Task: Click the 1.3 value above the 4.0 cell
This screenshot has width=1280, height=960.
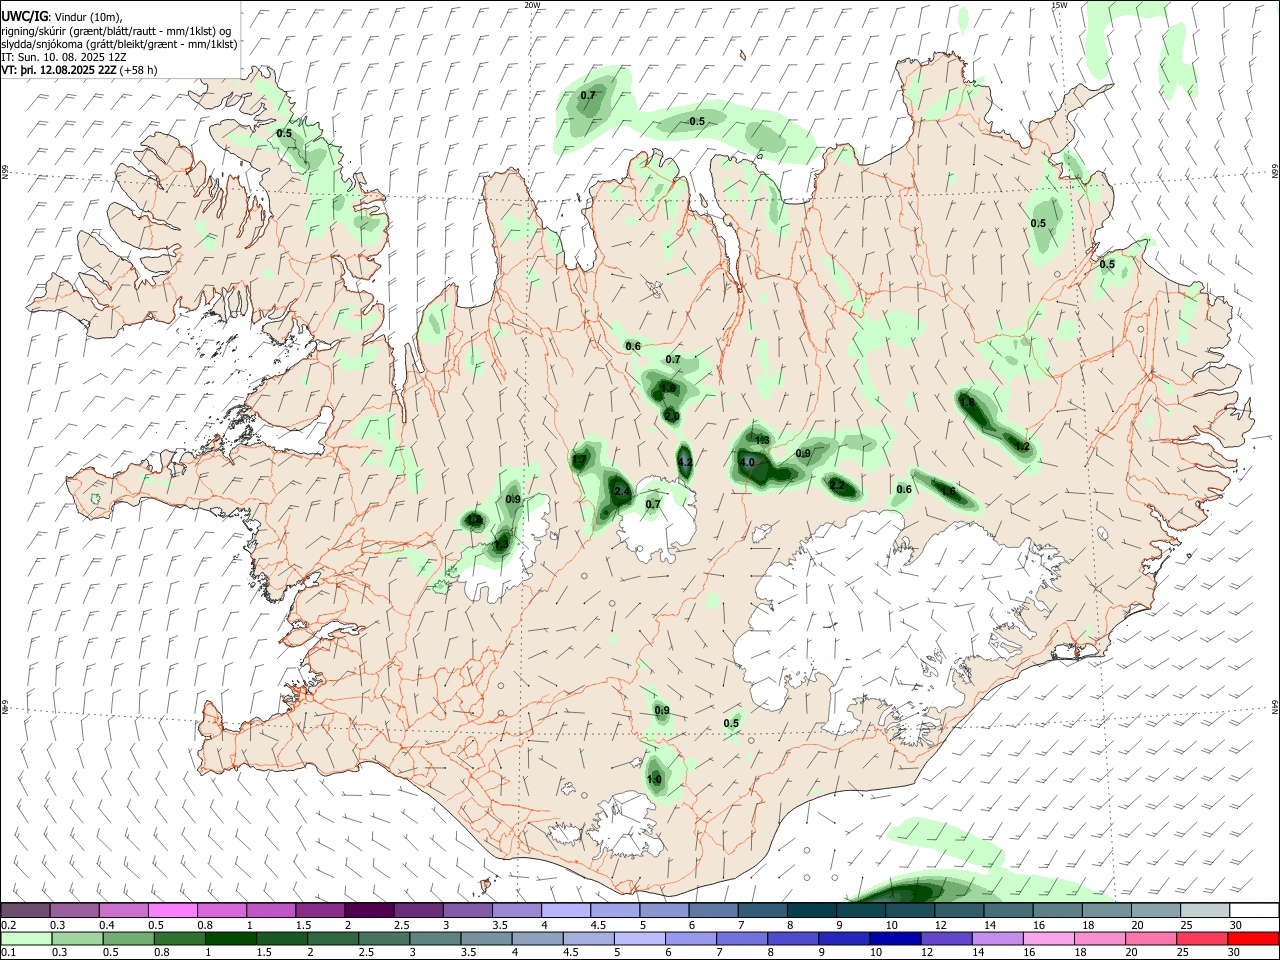Action: 762,440
